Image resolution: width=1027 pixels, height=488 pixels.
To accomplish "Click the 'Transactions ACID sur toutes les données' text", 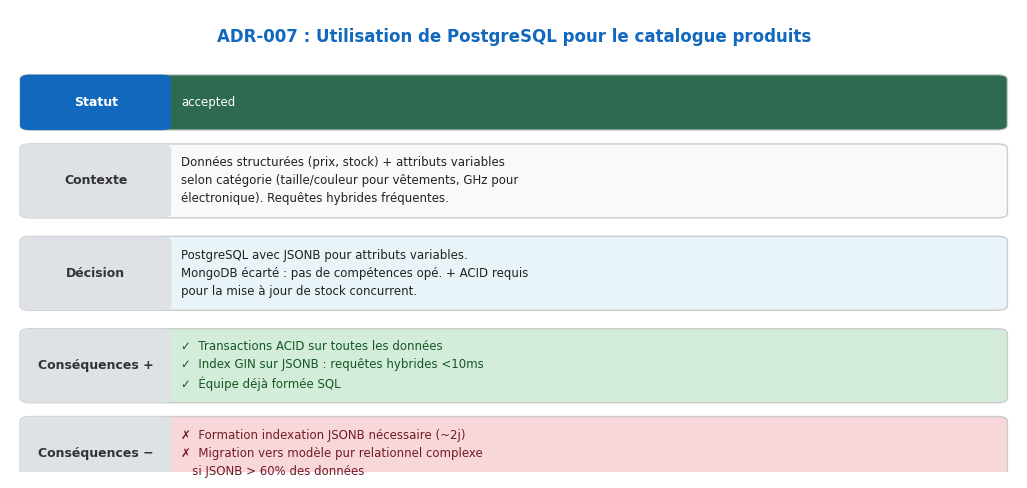I will point(320,347).
